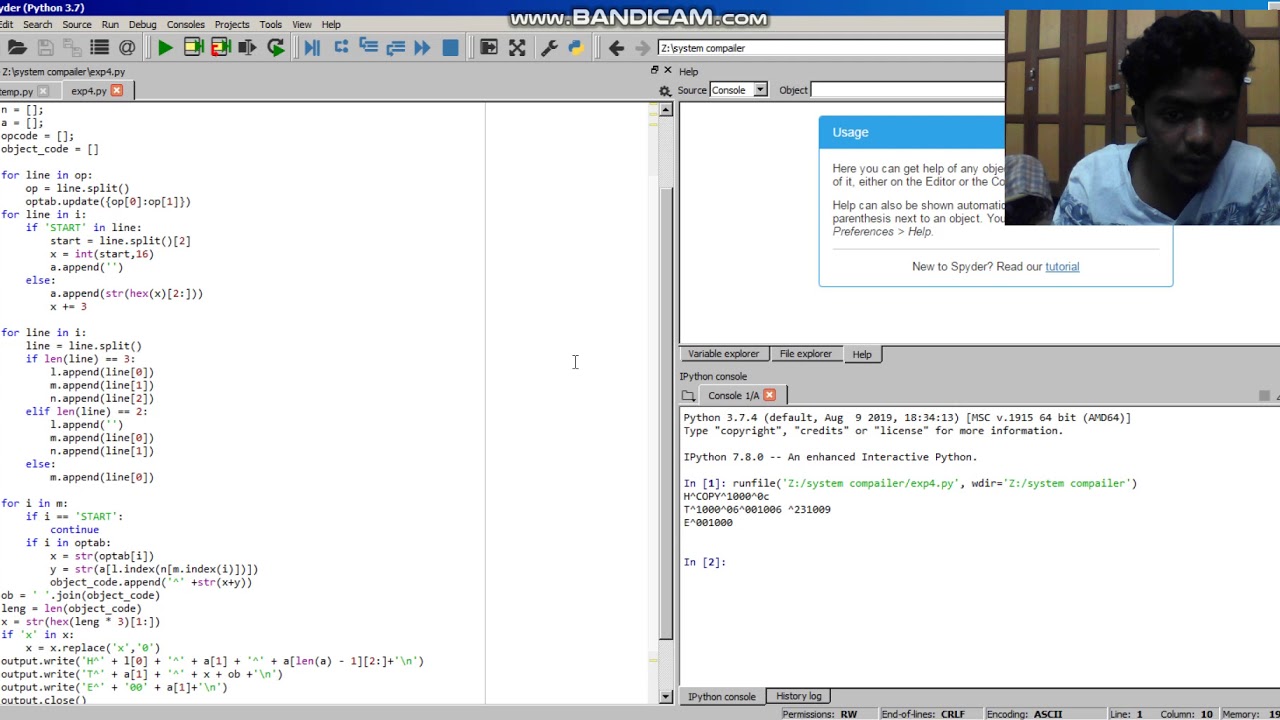
Task: Open the Consoles menu
Action: point(185,24)
